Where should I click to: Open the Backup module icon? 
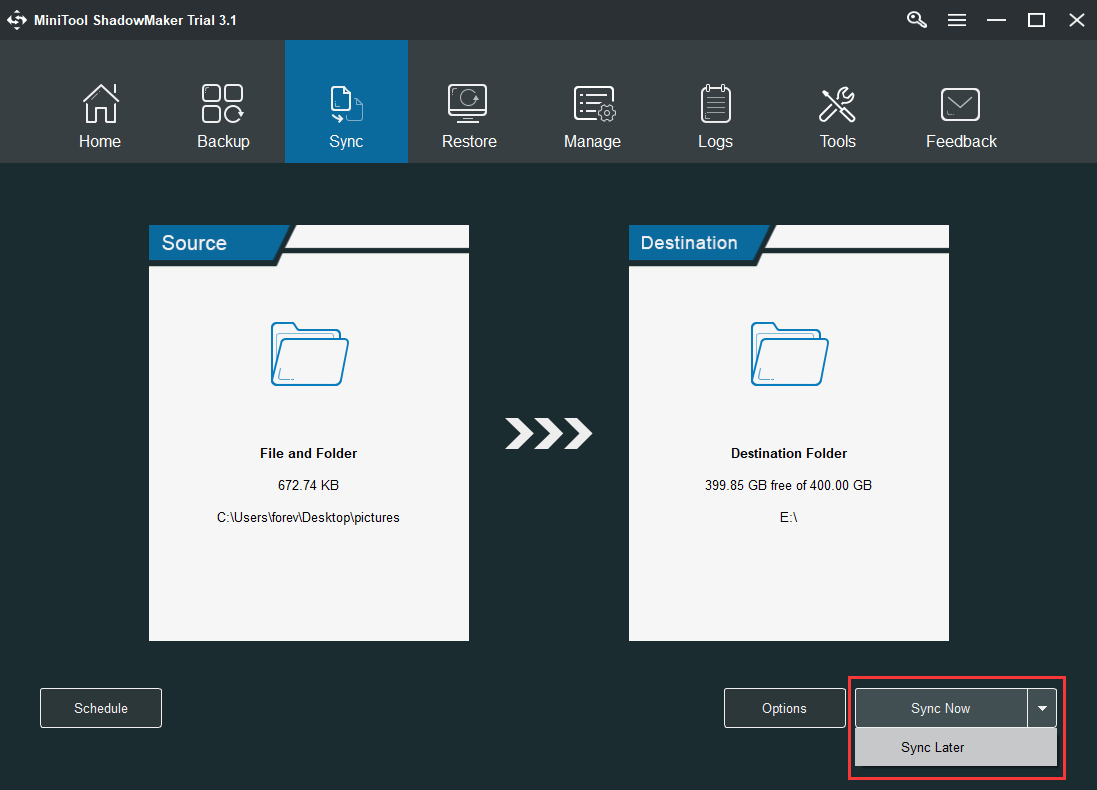(222, 103)
